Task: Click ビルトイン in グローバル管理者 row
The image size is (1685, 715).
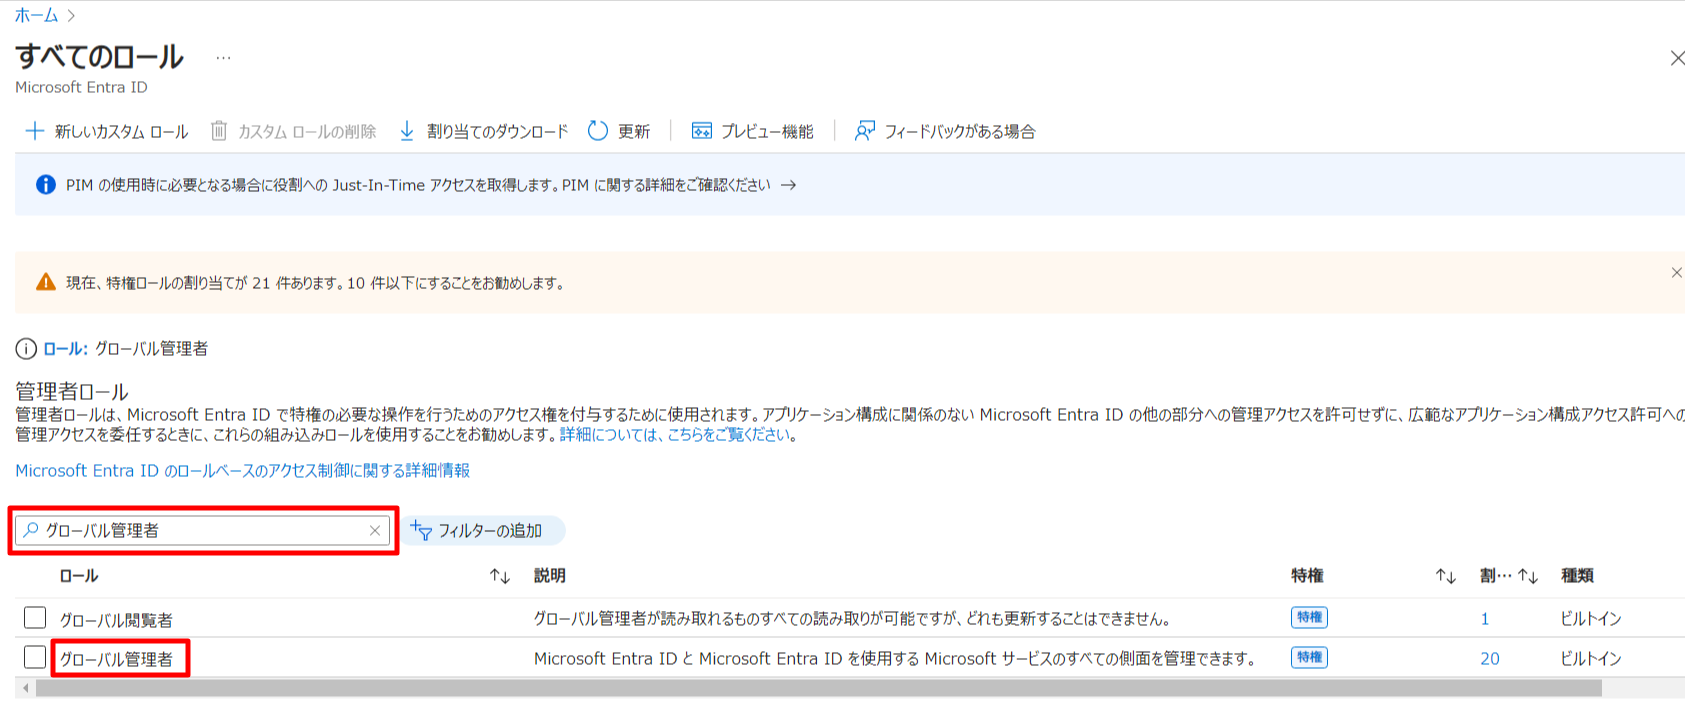Action: coord(1591,658)
